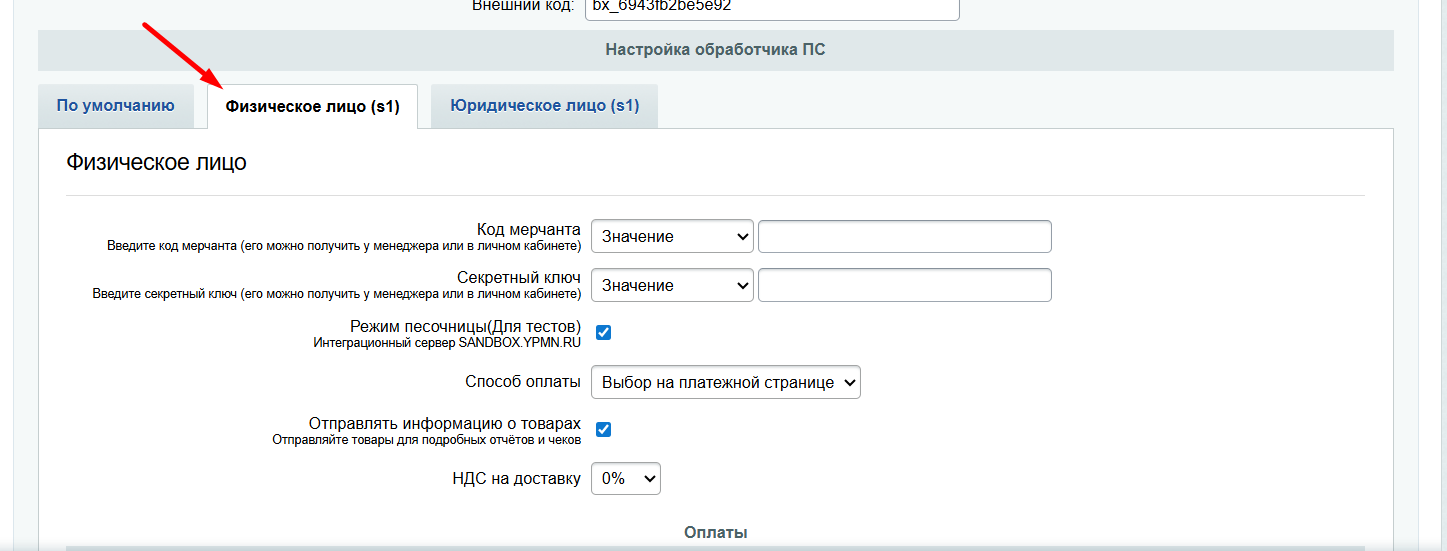Click the Отправлять информацию о товарах label
Image resolution: width=1447 pixels, height=551 pixels.
click(x=444, y=424)
